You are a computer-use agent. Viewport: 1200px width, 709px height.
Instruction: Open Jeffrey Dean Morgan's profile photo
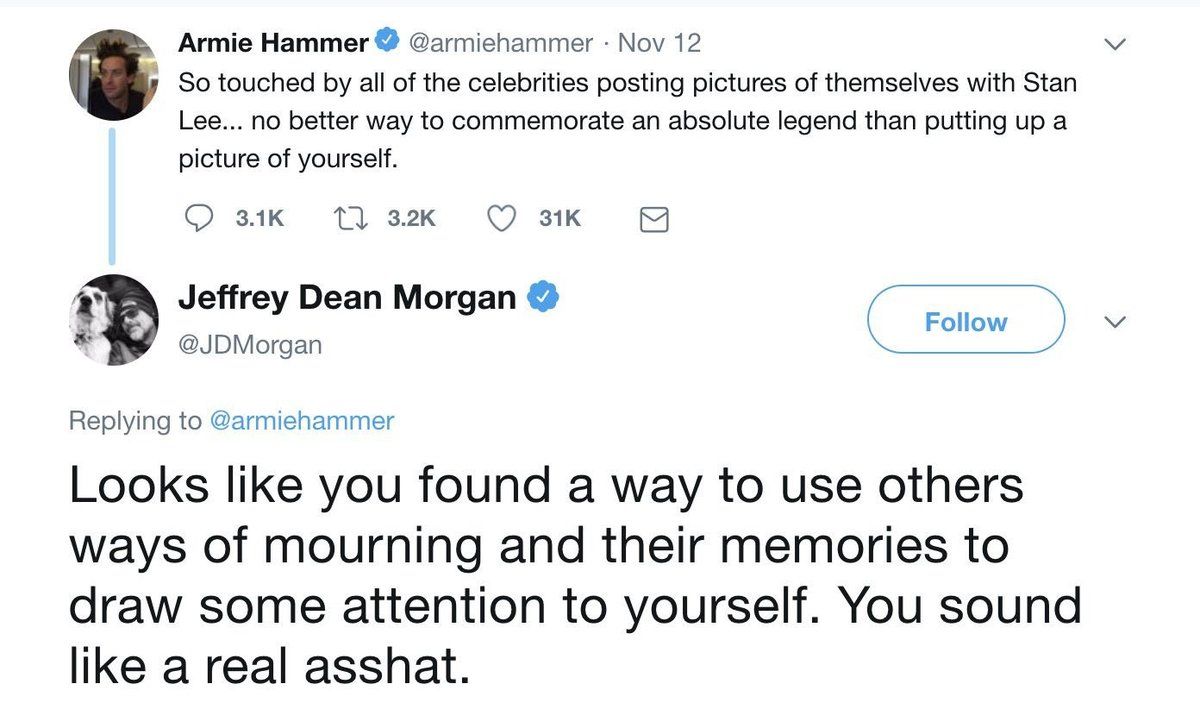[113, 320]
